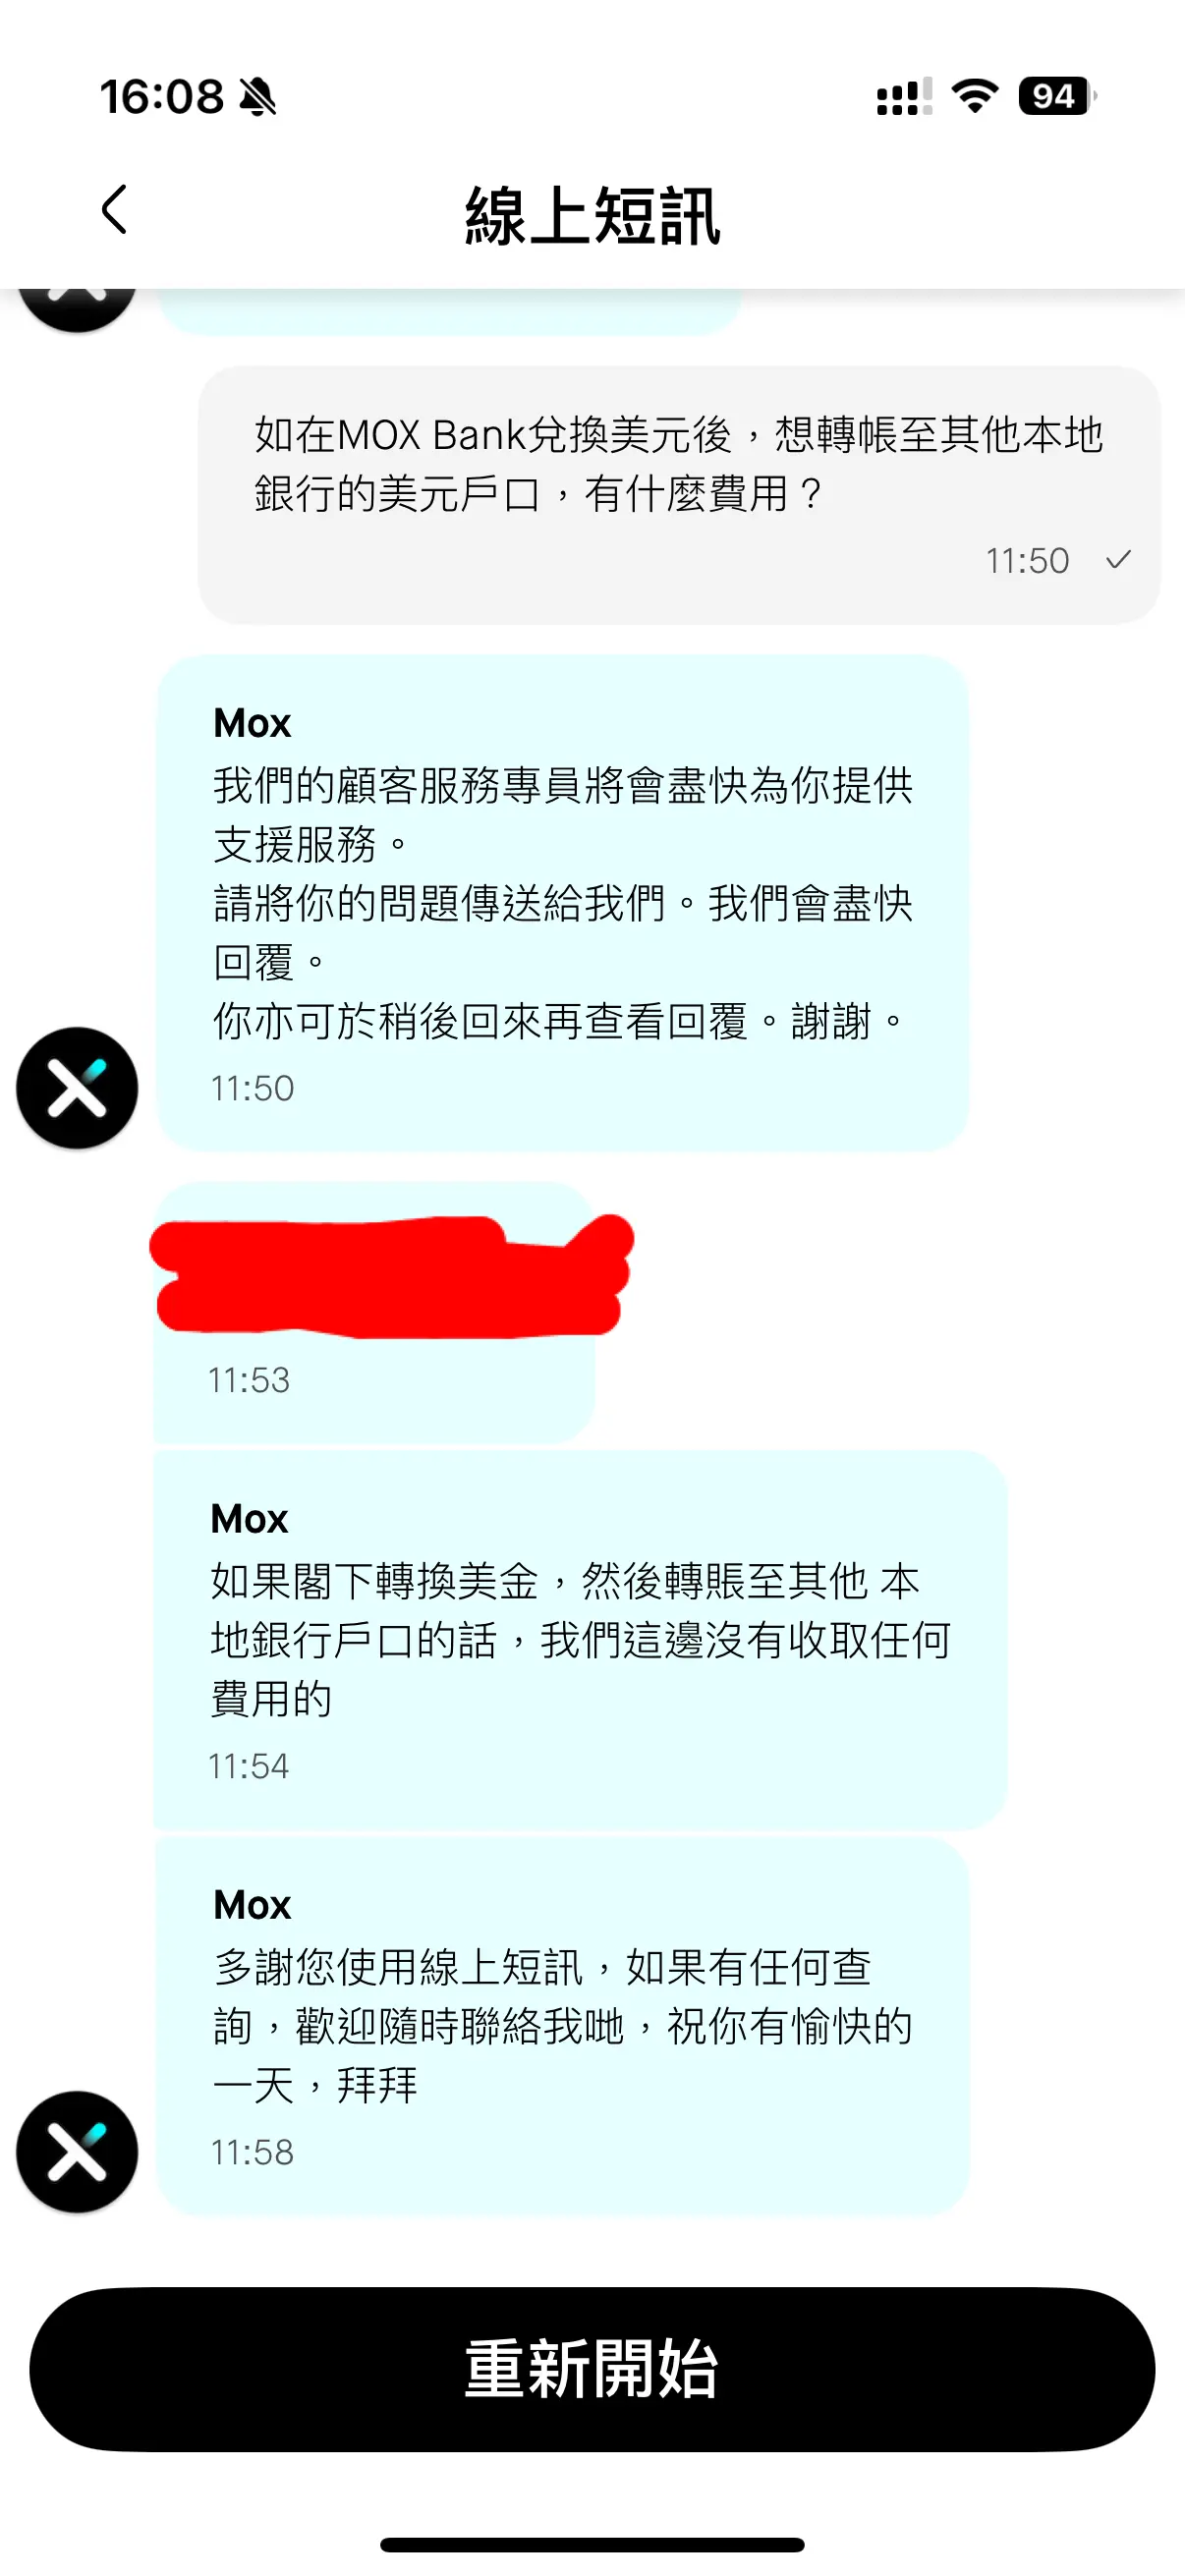Tap the Wi-Fi icon in status bar
1185x2576 pixels.
(975, 96)
